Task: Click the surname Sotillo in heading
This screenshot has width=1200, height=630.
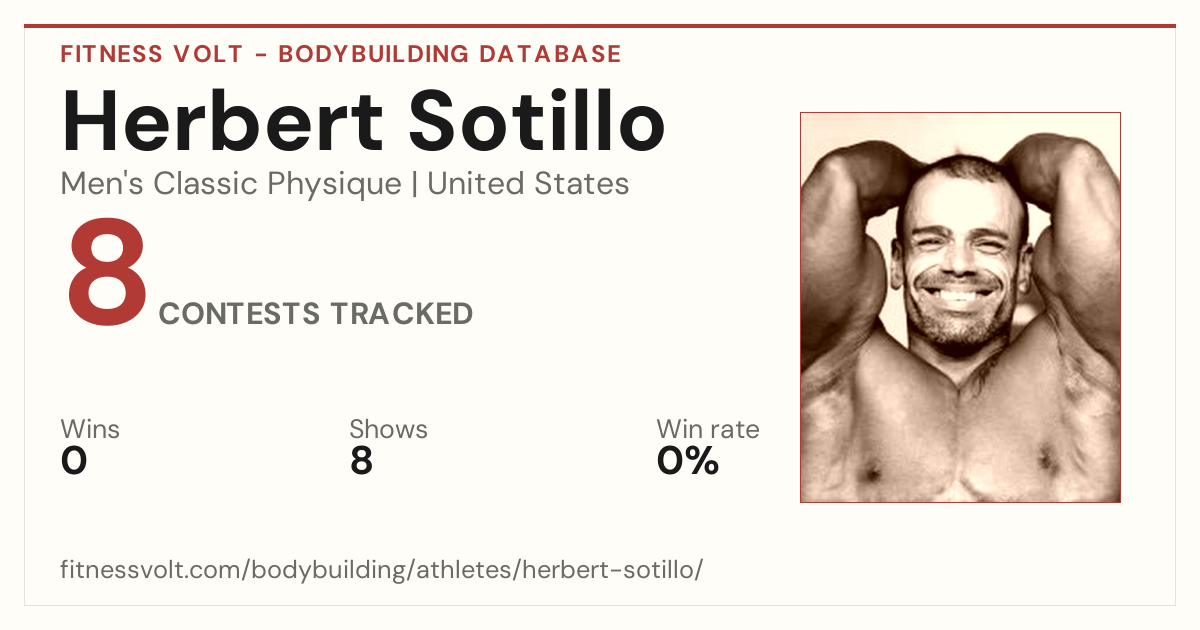Action: point(537,122)
